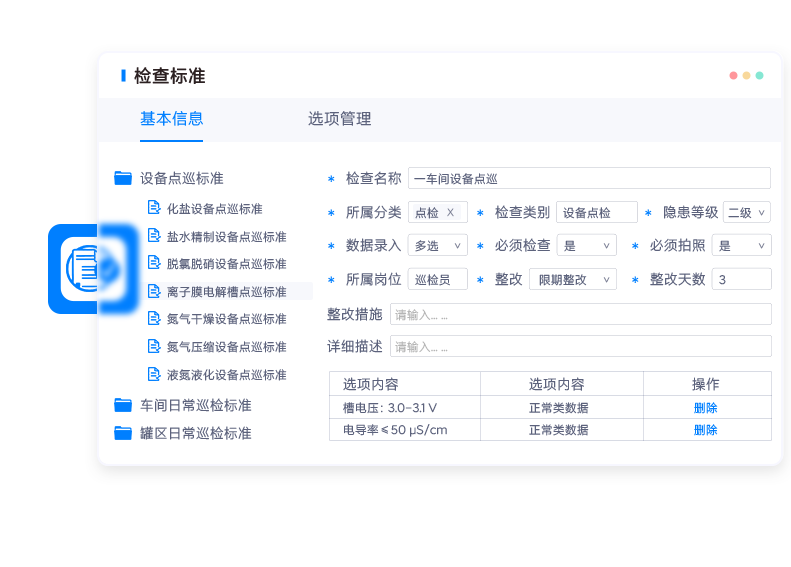Delete the 槽电压 option row

click(x=705, y=408)
